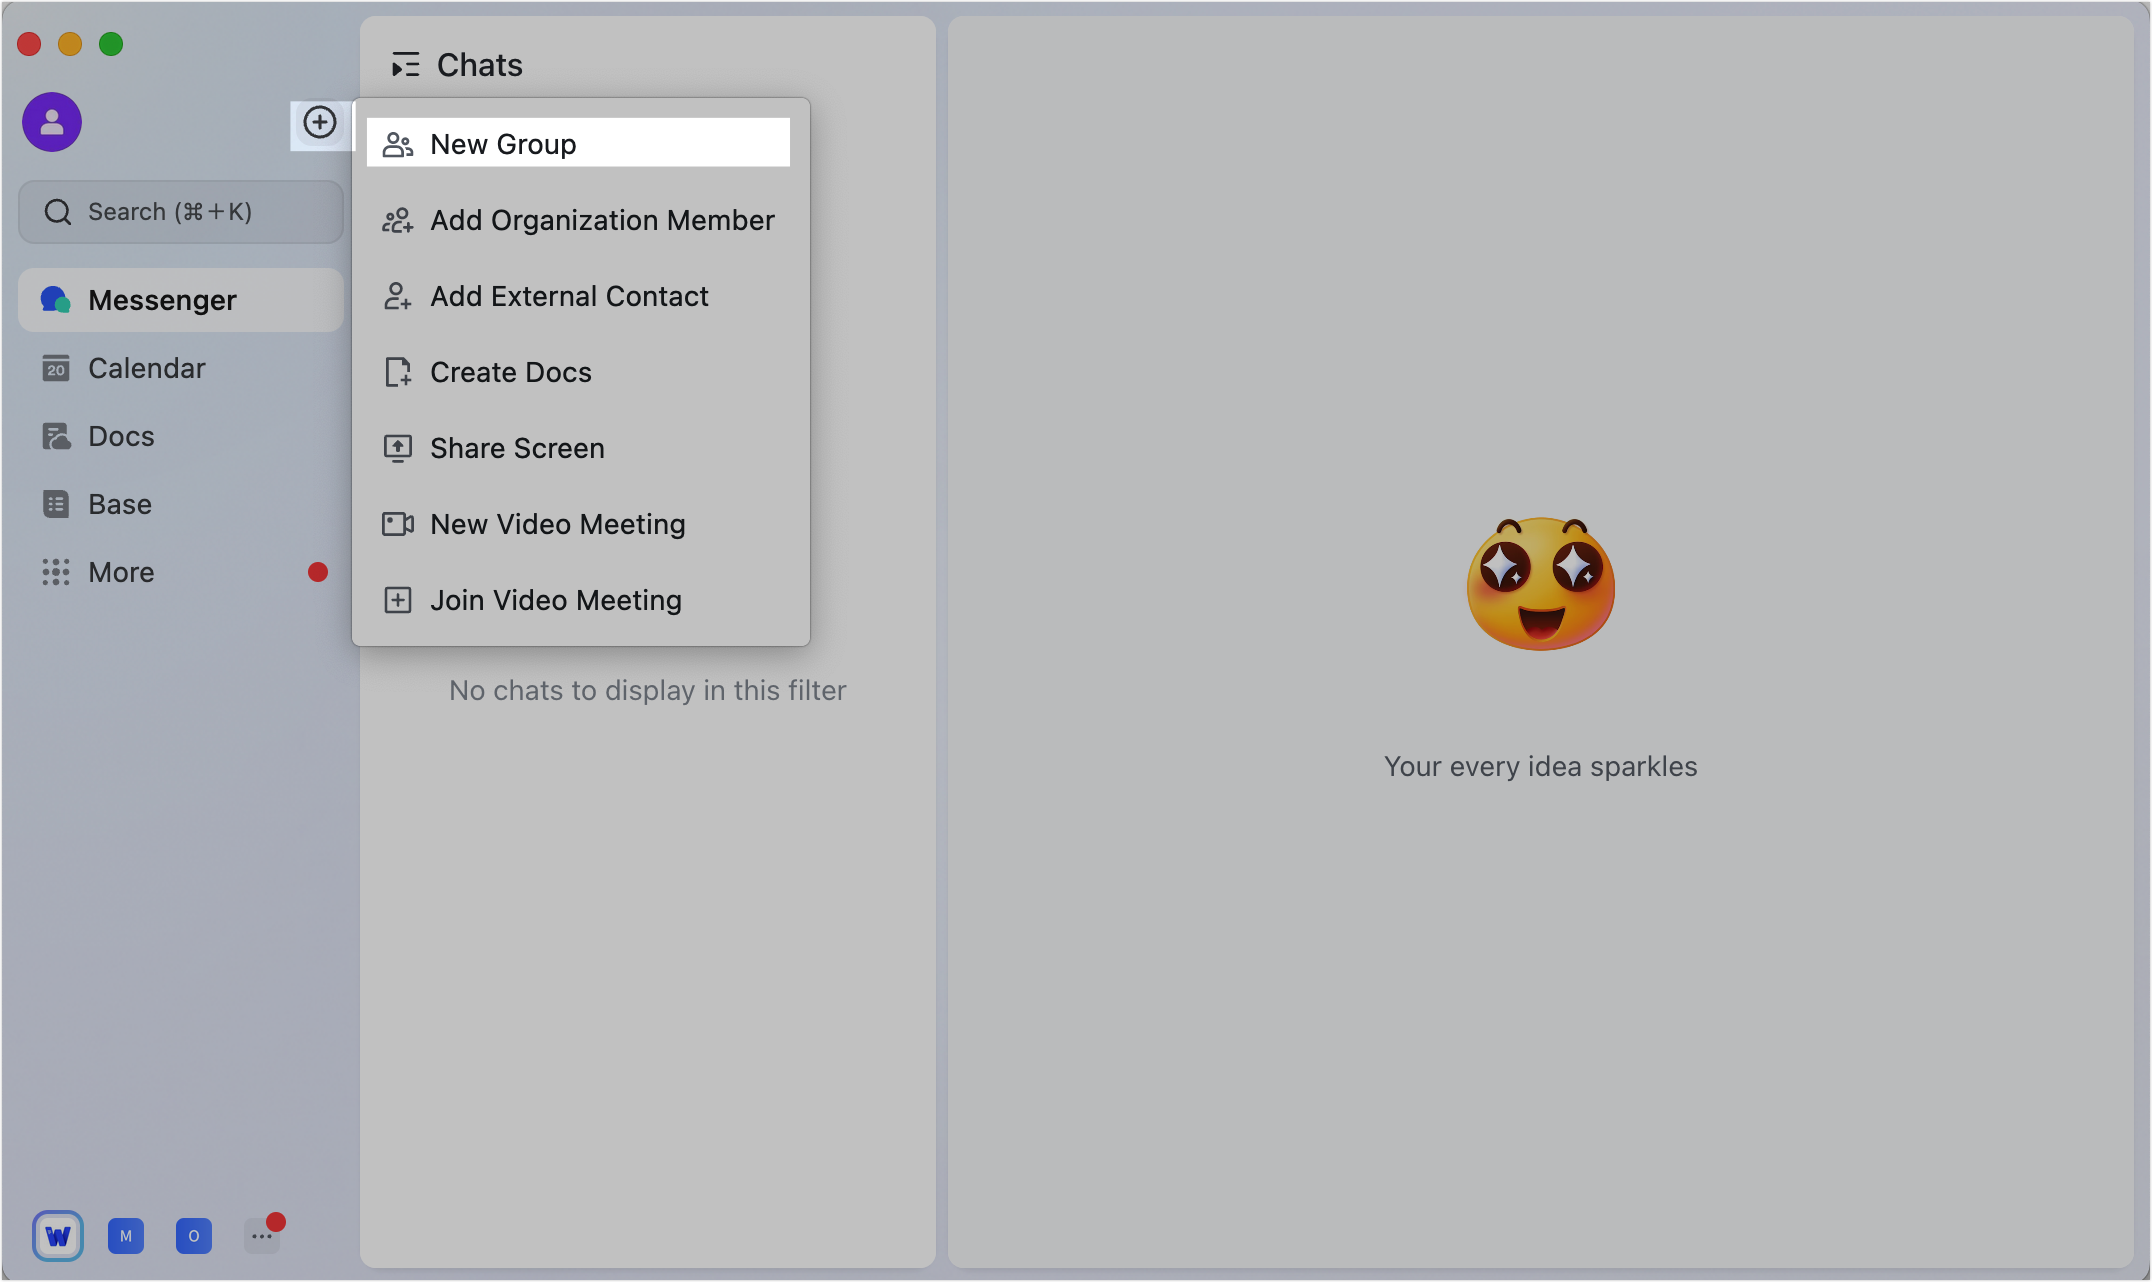Open the bottom ellipsis more button

tap(262, 1236)
